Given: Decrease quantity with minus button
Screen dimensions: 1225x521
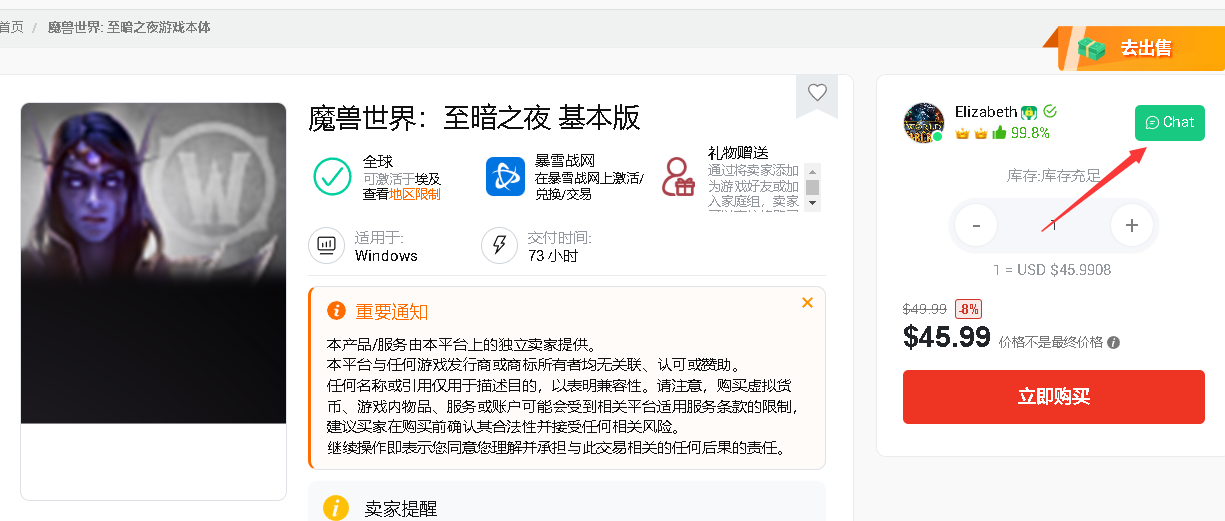Looking at the screenshot, I should click(976, 226).
